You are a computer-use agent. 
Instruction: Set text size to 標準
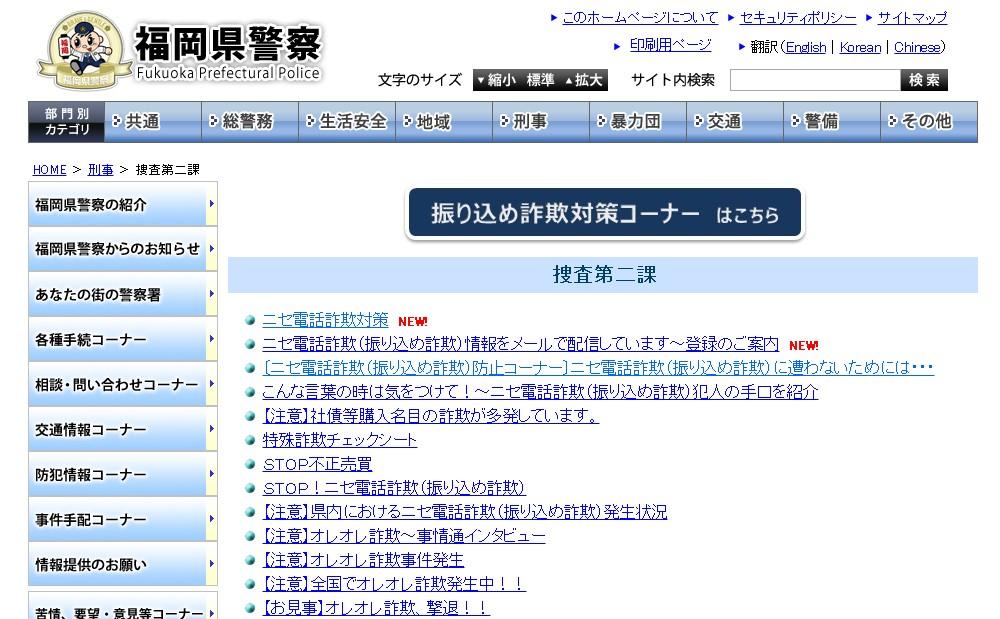(x=540, y=80)
